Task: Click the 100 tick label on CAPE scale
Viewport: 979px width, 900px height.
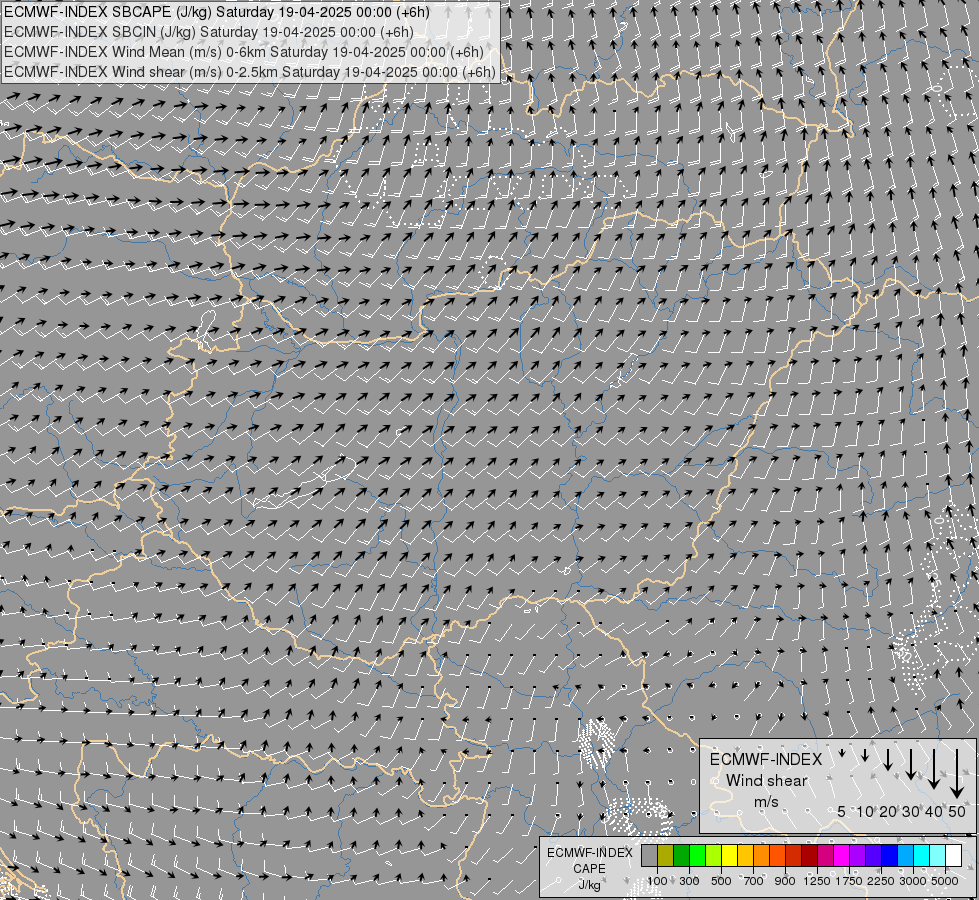Action: [657, 881]
